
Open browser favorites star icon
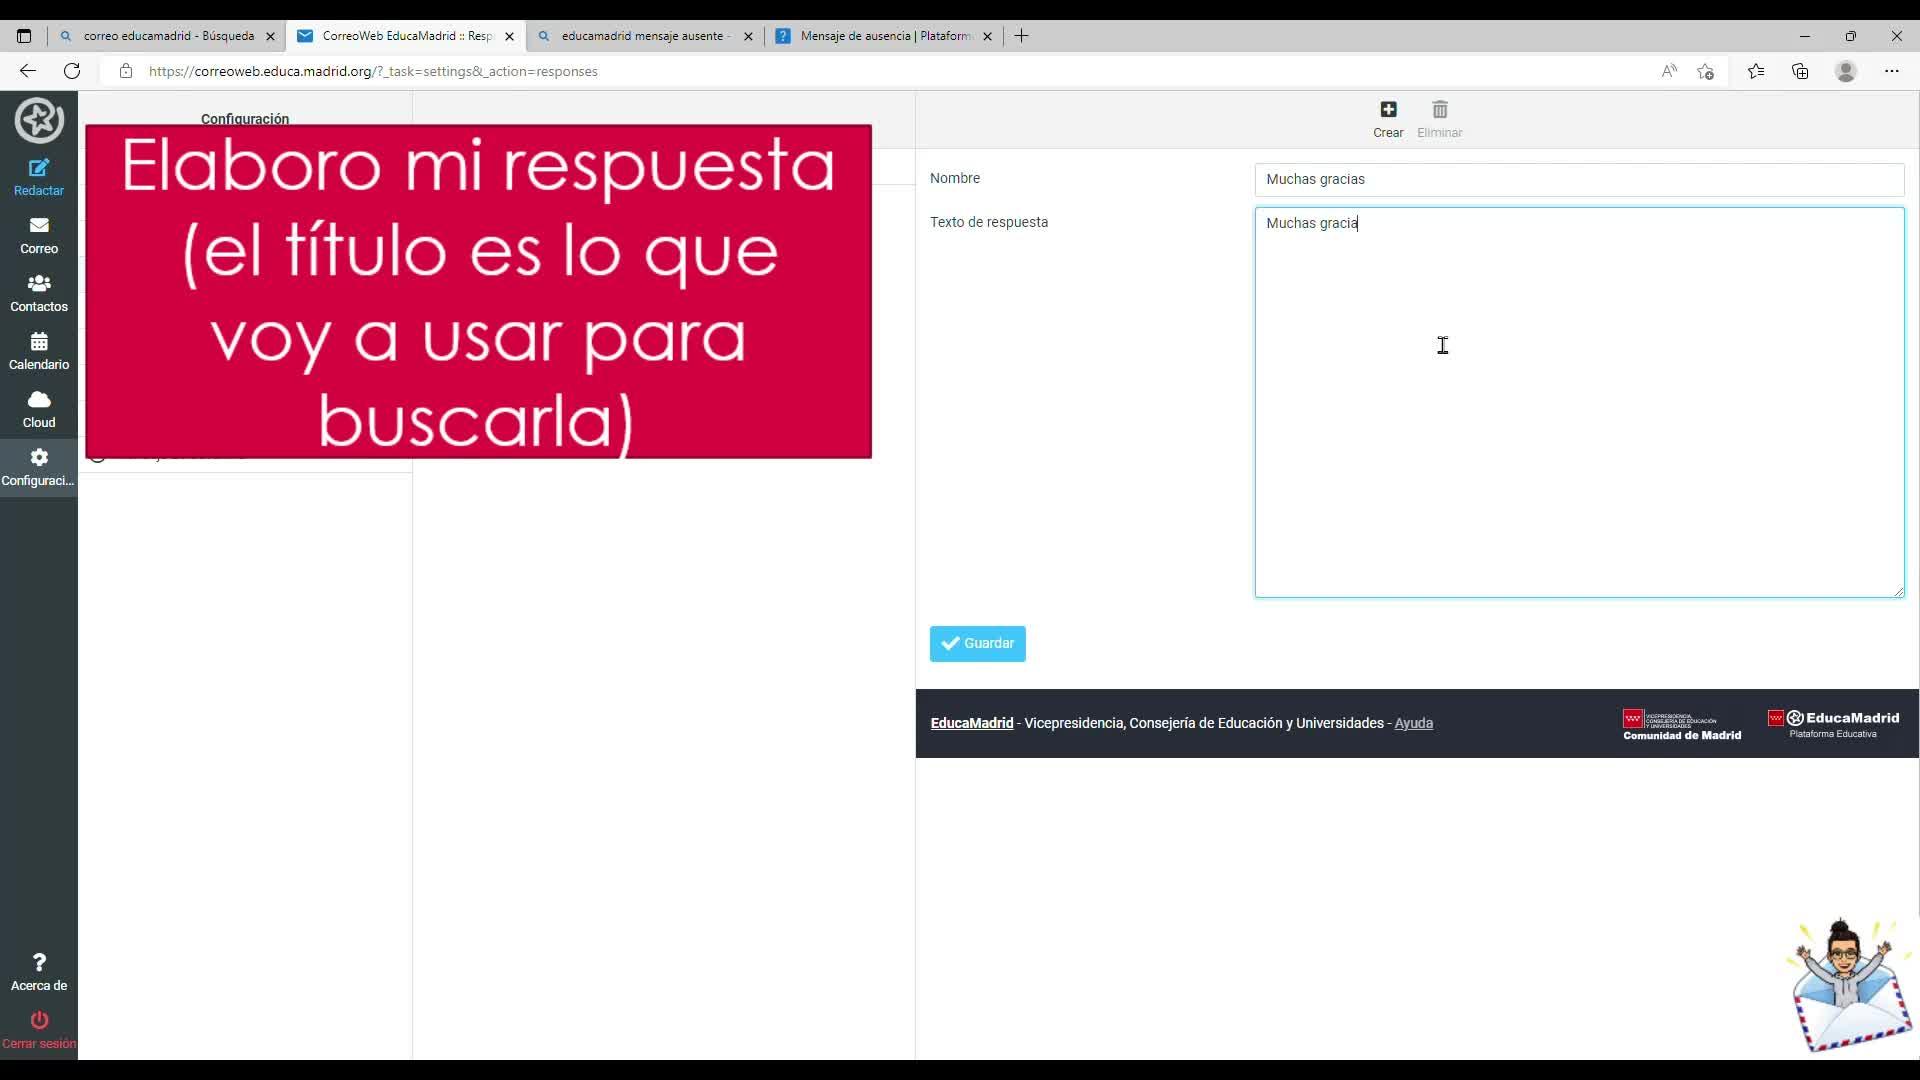(x=1755, y=71)
